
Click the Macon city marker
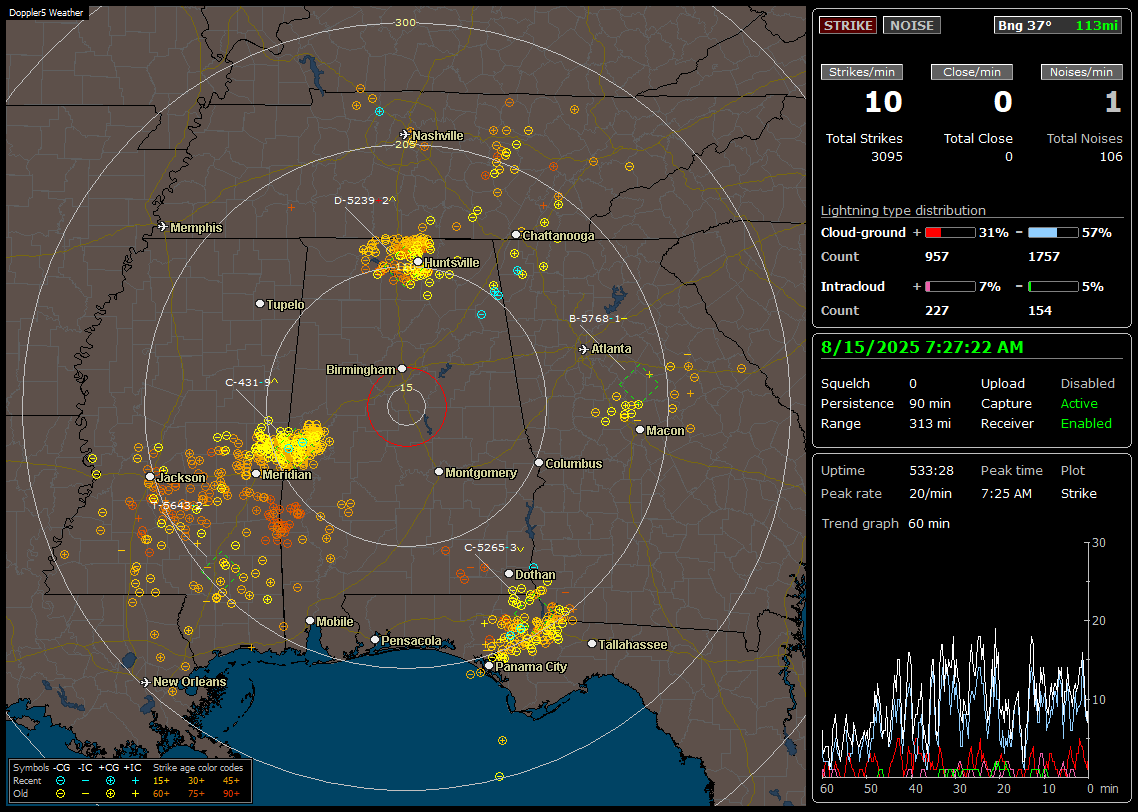tap(639, 430)
